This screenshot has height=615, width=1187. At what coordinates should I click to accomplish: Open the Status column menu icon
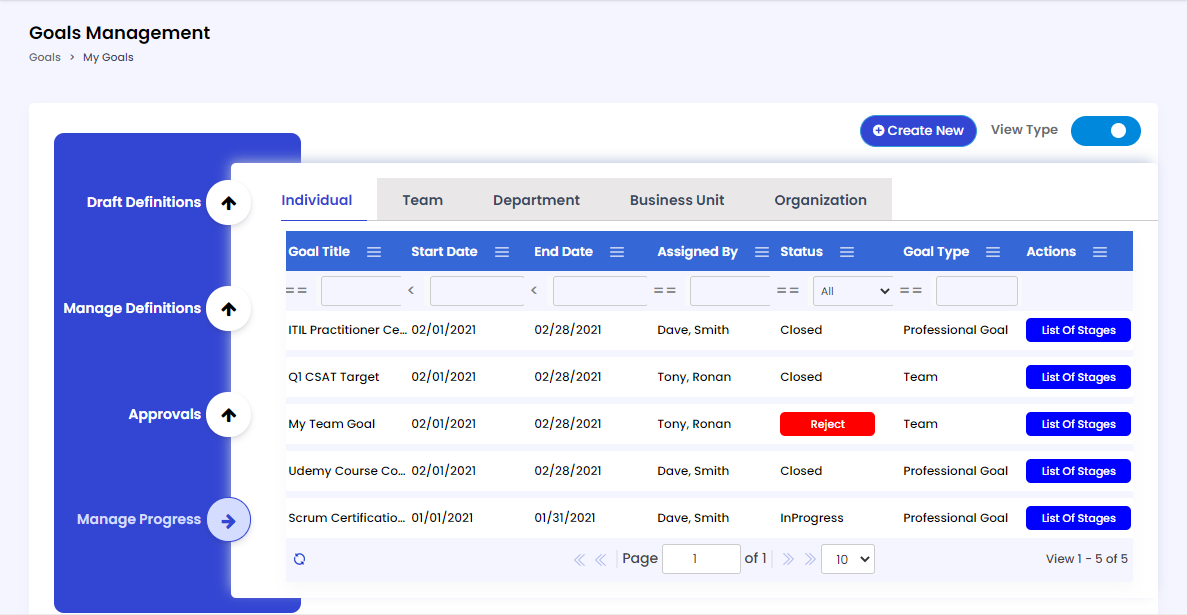tap(847, 252)
